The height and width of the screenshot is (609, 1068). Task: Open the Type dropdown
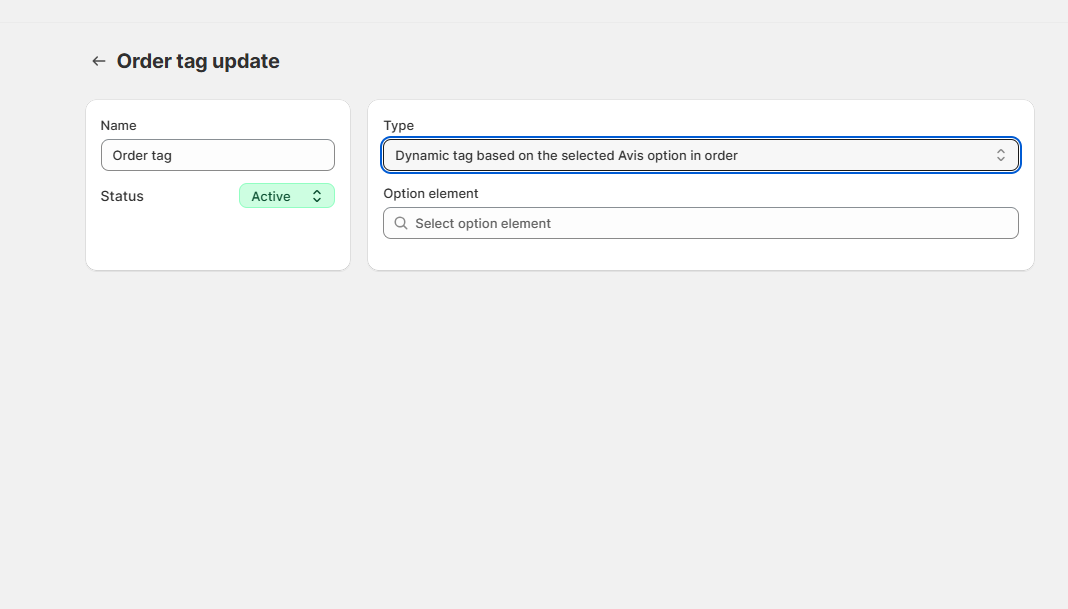tap(700, 155)
